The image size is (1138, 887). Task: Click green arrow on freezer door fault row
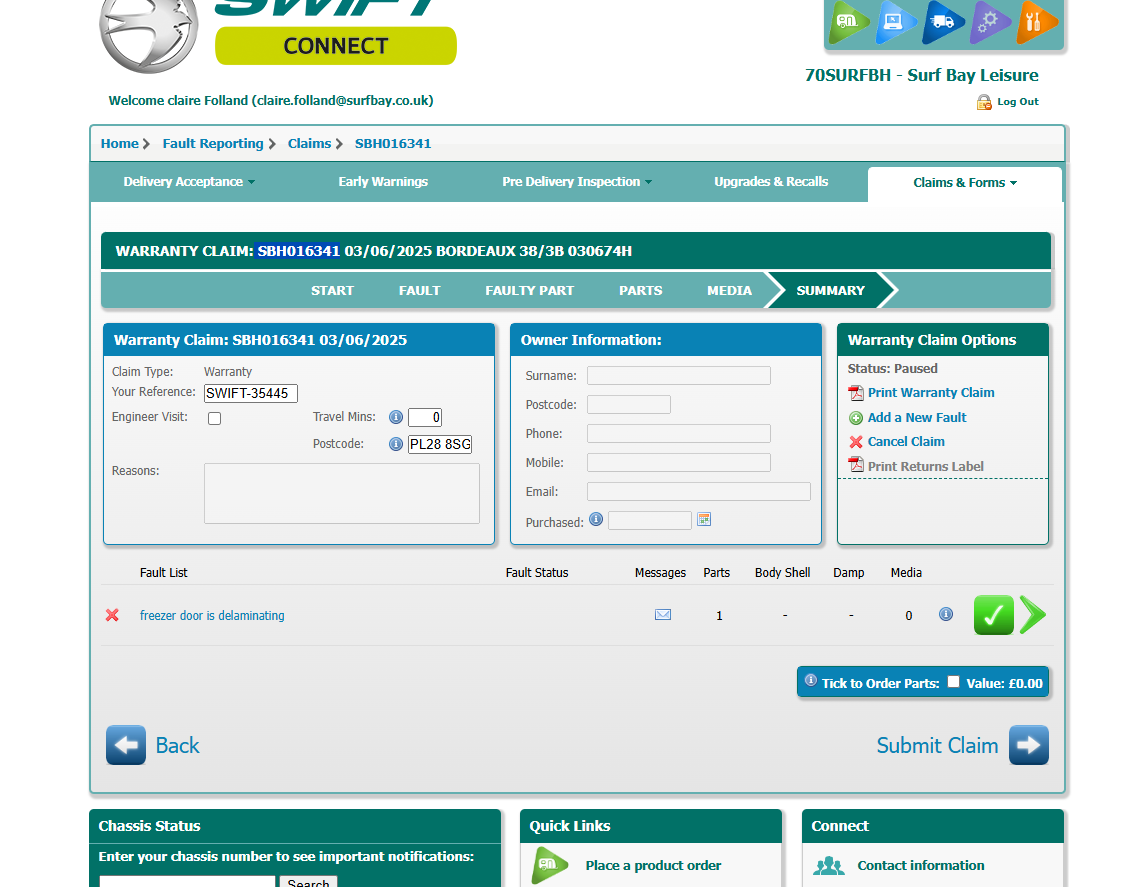click(x=1033, y=615)
